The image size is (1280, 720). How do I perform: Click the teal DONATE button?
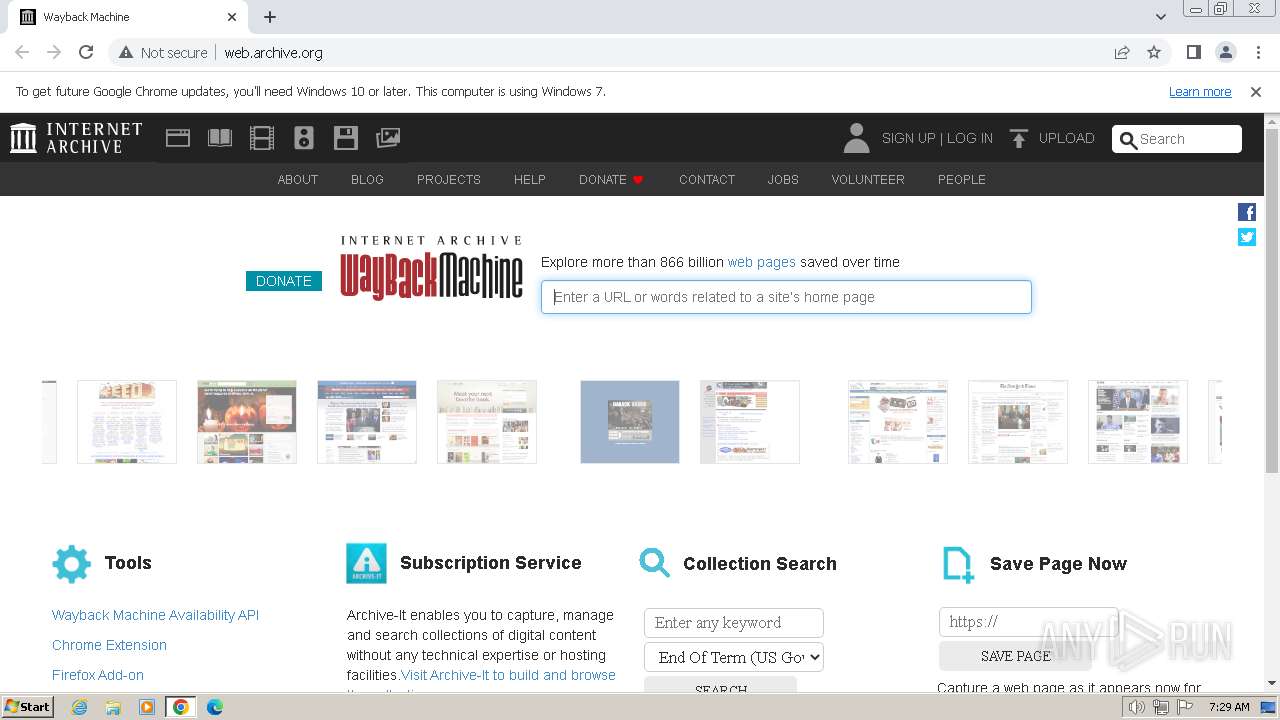[284, 281]
